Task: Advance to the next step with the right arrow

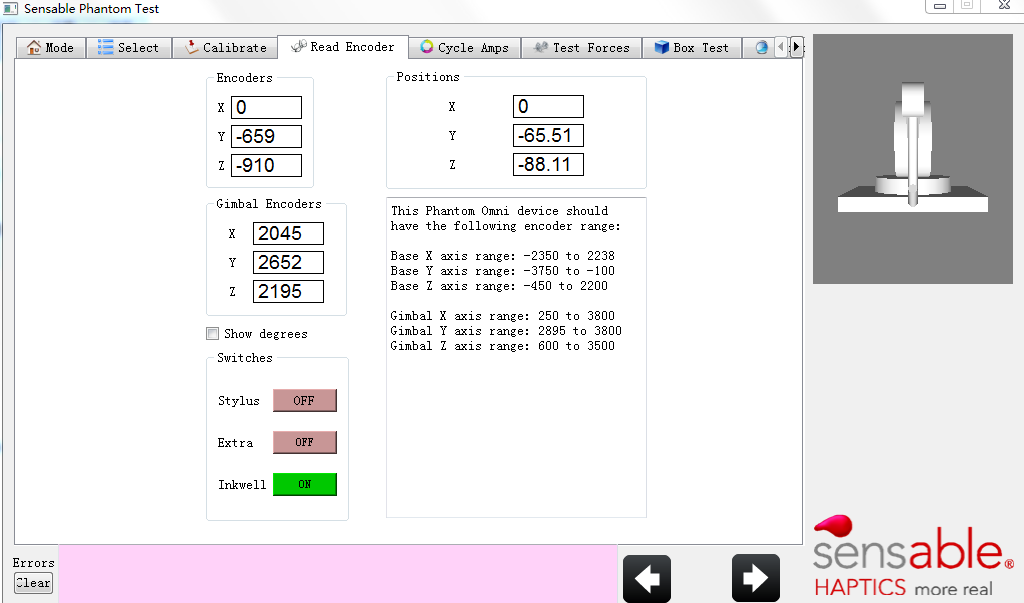Action: click(756, 578)
